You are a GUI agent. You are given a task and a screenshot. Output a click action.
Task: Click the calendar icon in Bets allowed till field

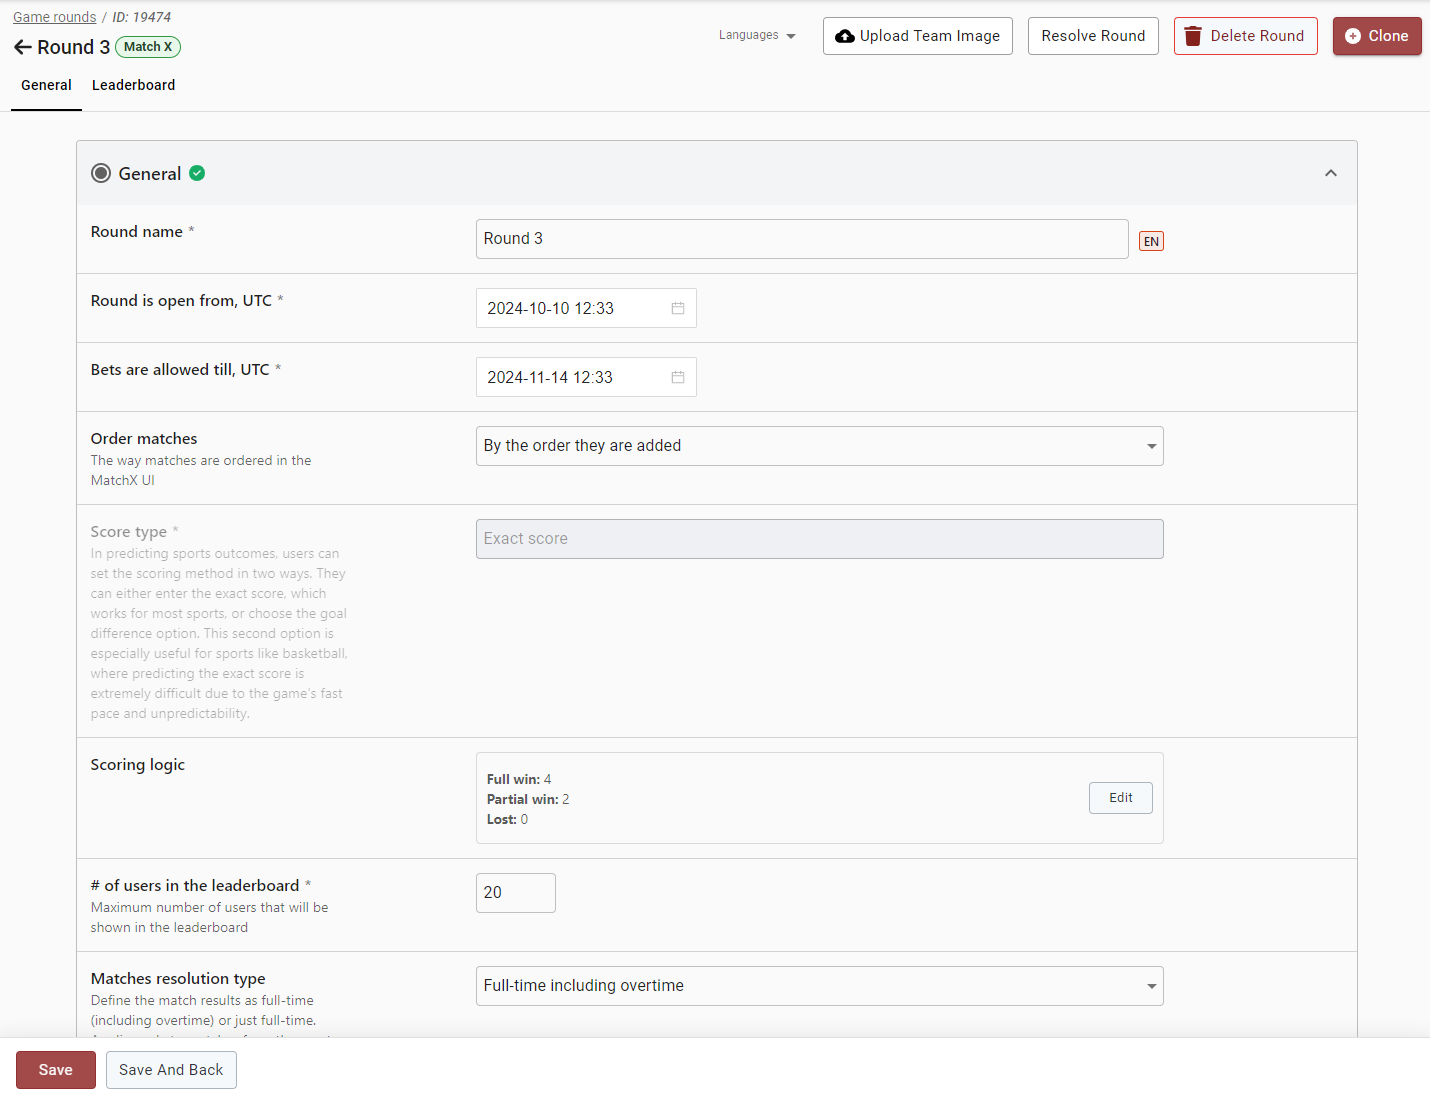678,377
